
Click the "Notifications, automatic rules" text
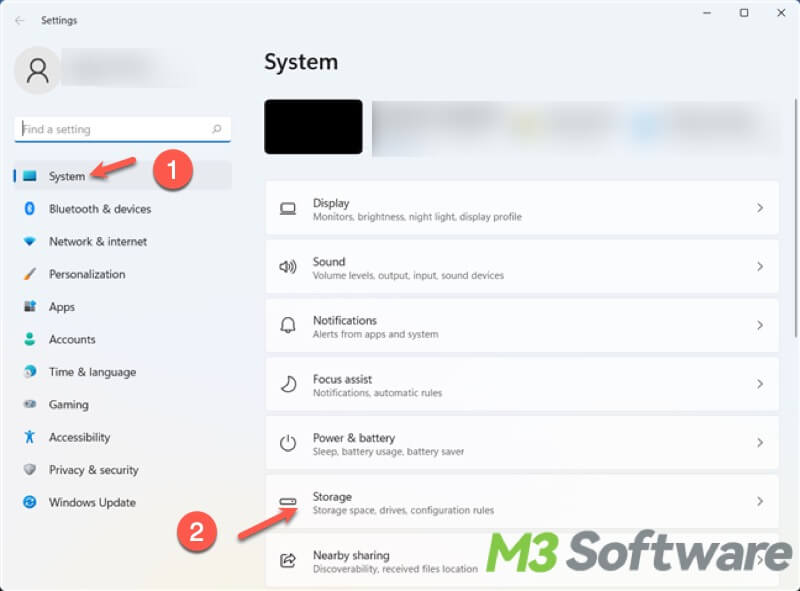click(377, 393)
